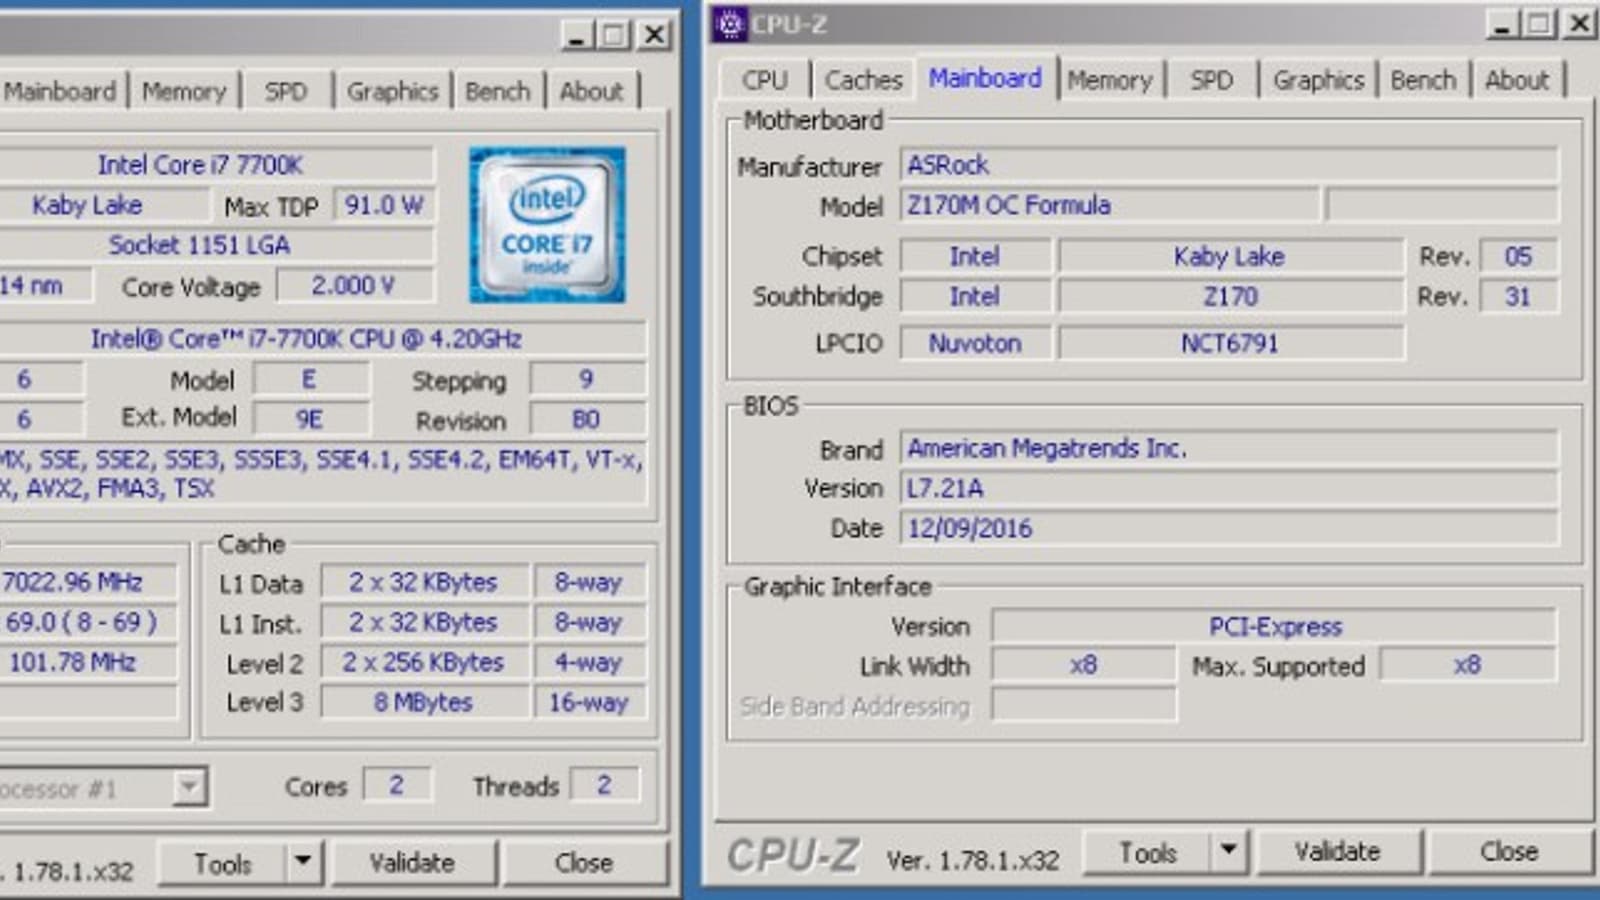Click the Tools button in the right window
The height and width of the screenshot is (900, 1600).
(x=1147, y=852)
